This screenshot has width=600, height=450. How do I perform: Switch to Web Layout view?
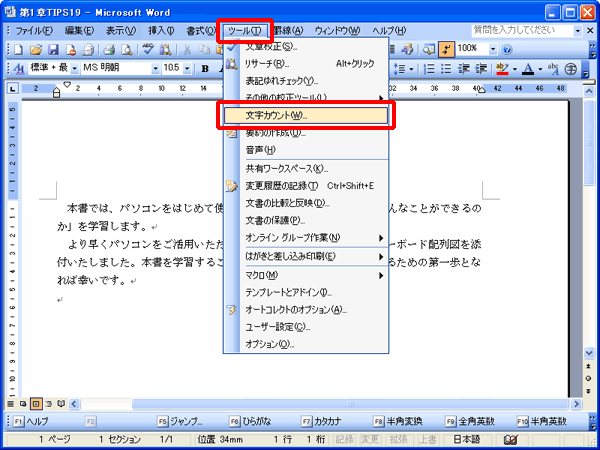pyautogui.click(x=23, y=404)
